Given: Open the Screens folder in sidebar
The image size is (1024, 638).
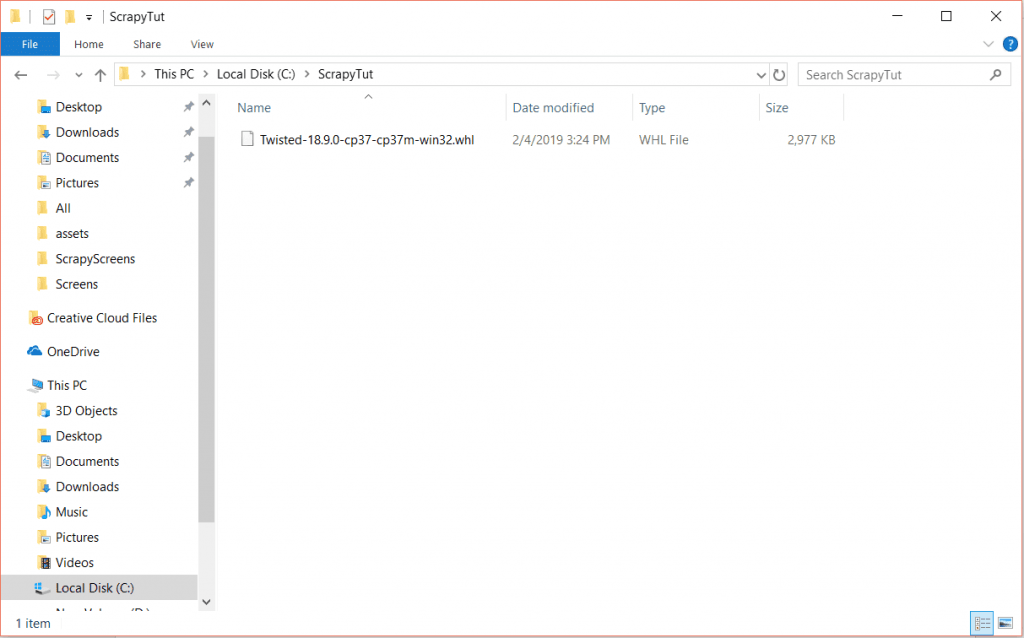Looking at the screenshot, I should click(x=76, y=285).
